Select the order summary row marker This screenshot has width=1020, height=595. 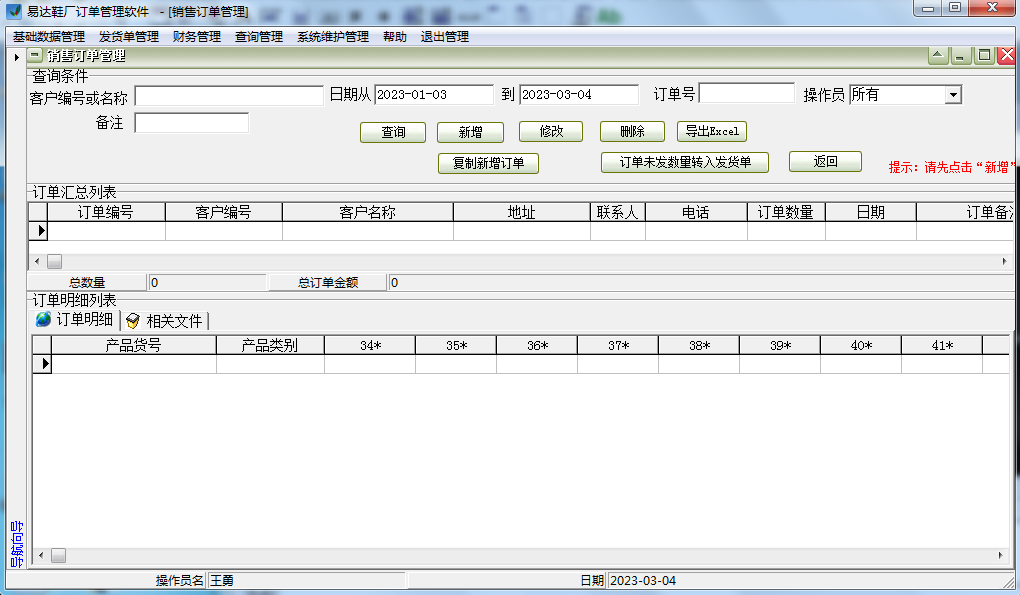(x=38, y=231)
